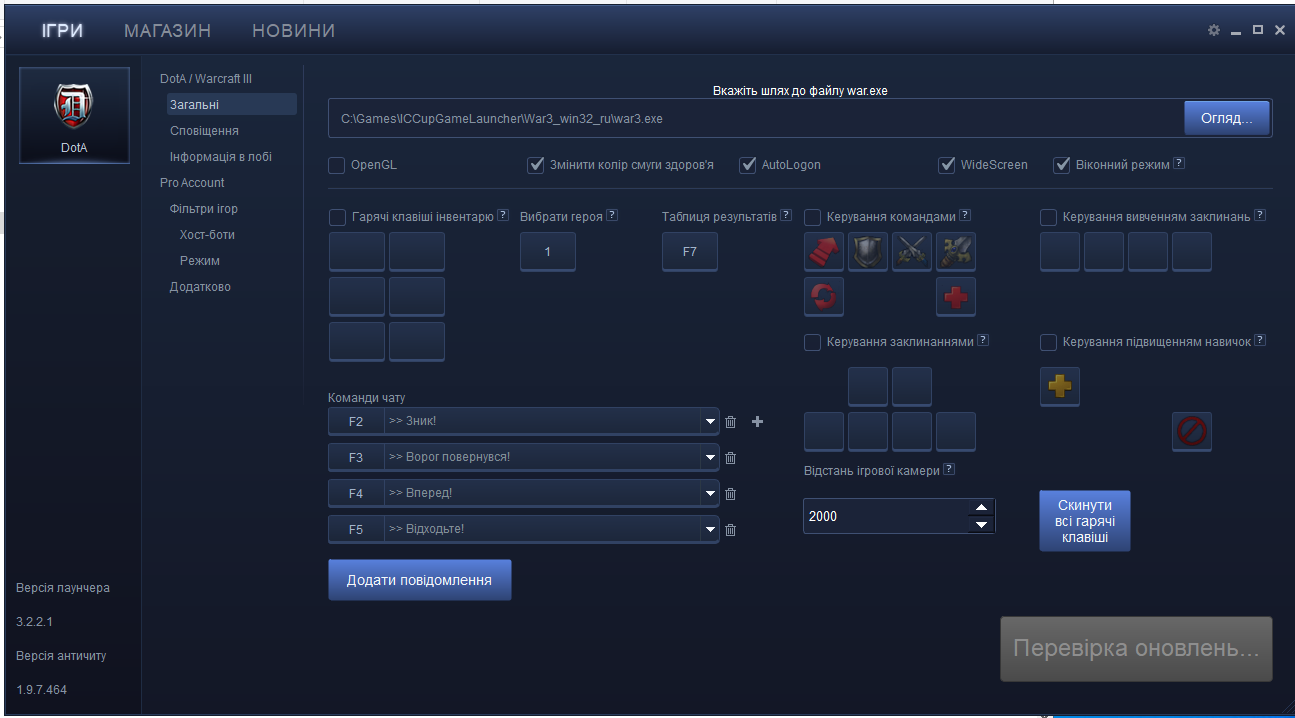This screenshot has height=718, width=1295.
Task: Click the camera distance field '2000'
Action: coord(887,516)
